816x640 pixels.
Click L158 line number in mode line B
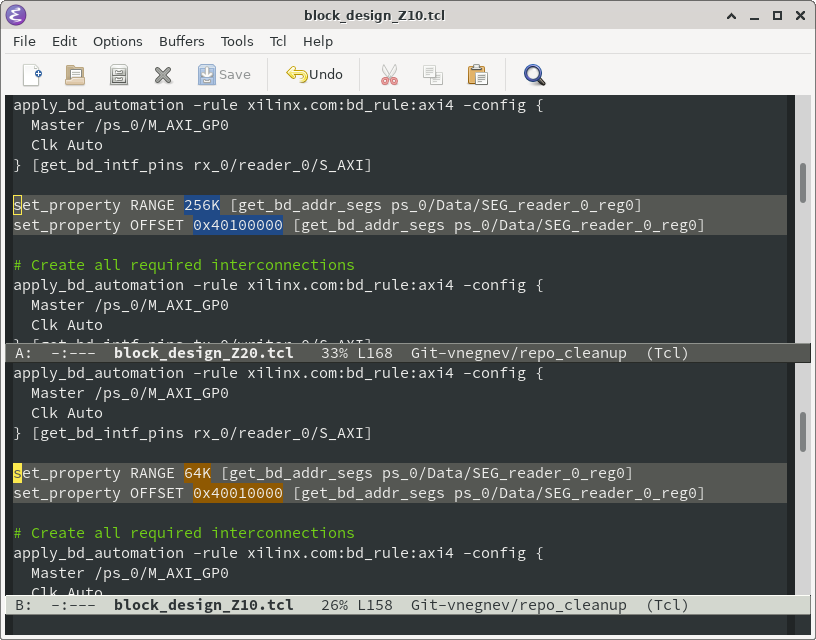375,605
